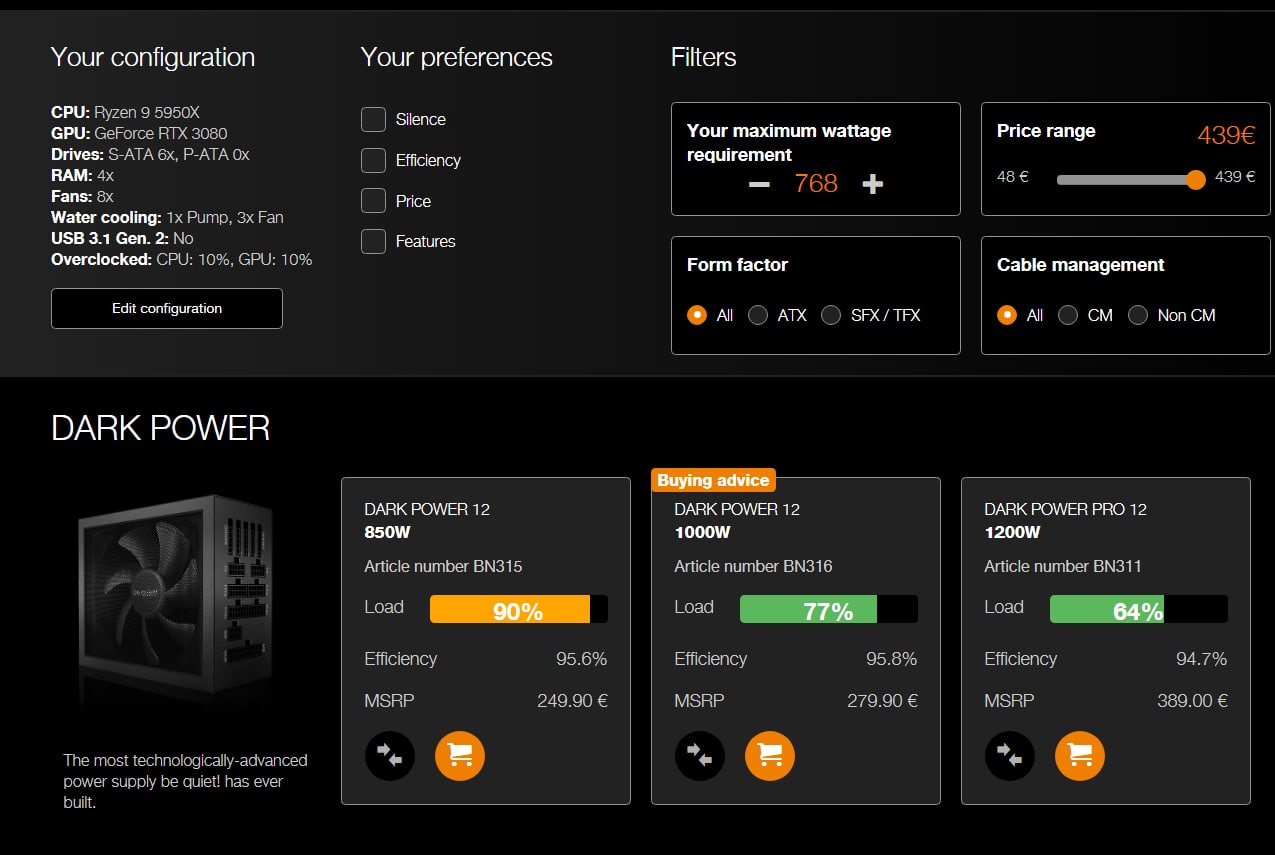This screenshot has width=1275, height=855.
Task: Click Article number BN315
Action: (x=443, y=566)
